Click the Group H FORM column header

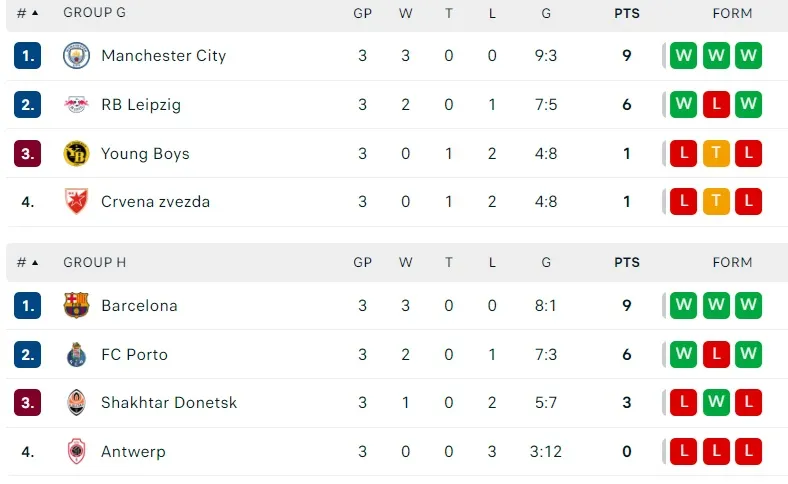coord(732,262)
